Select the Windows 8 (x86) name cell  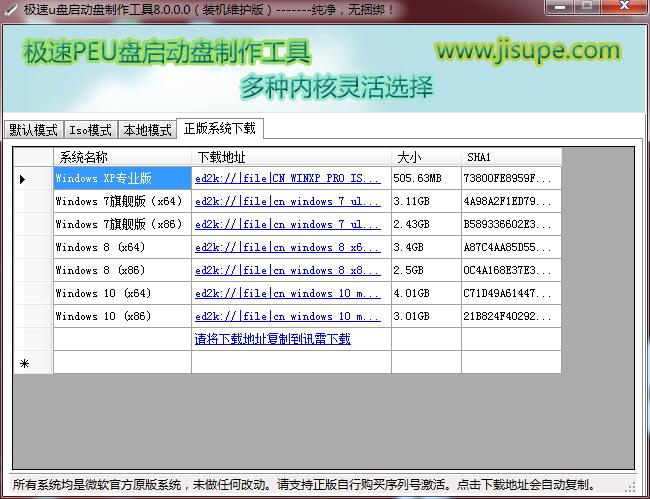(x=122, y=270)
